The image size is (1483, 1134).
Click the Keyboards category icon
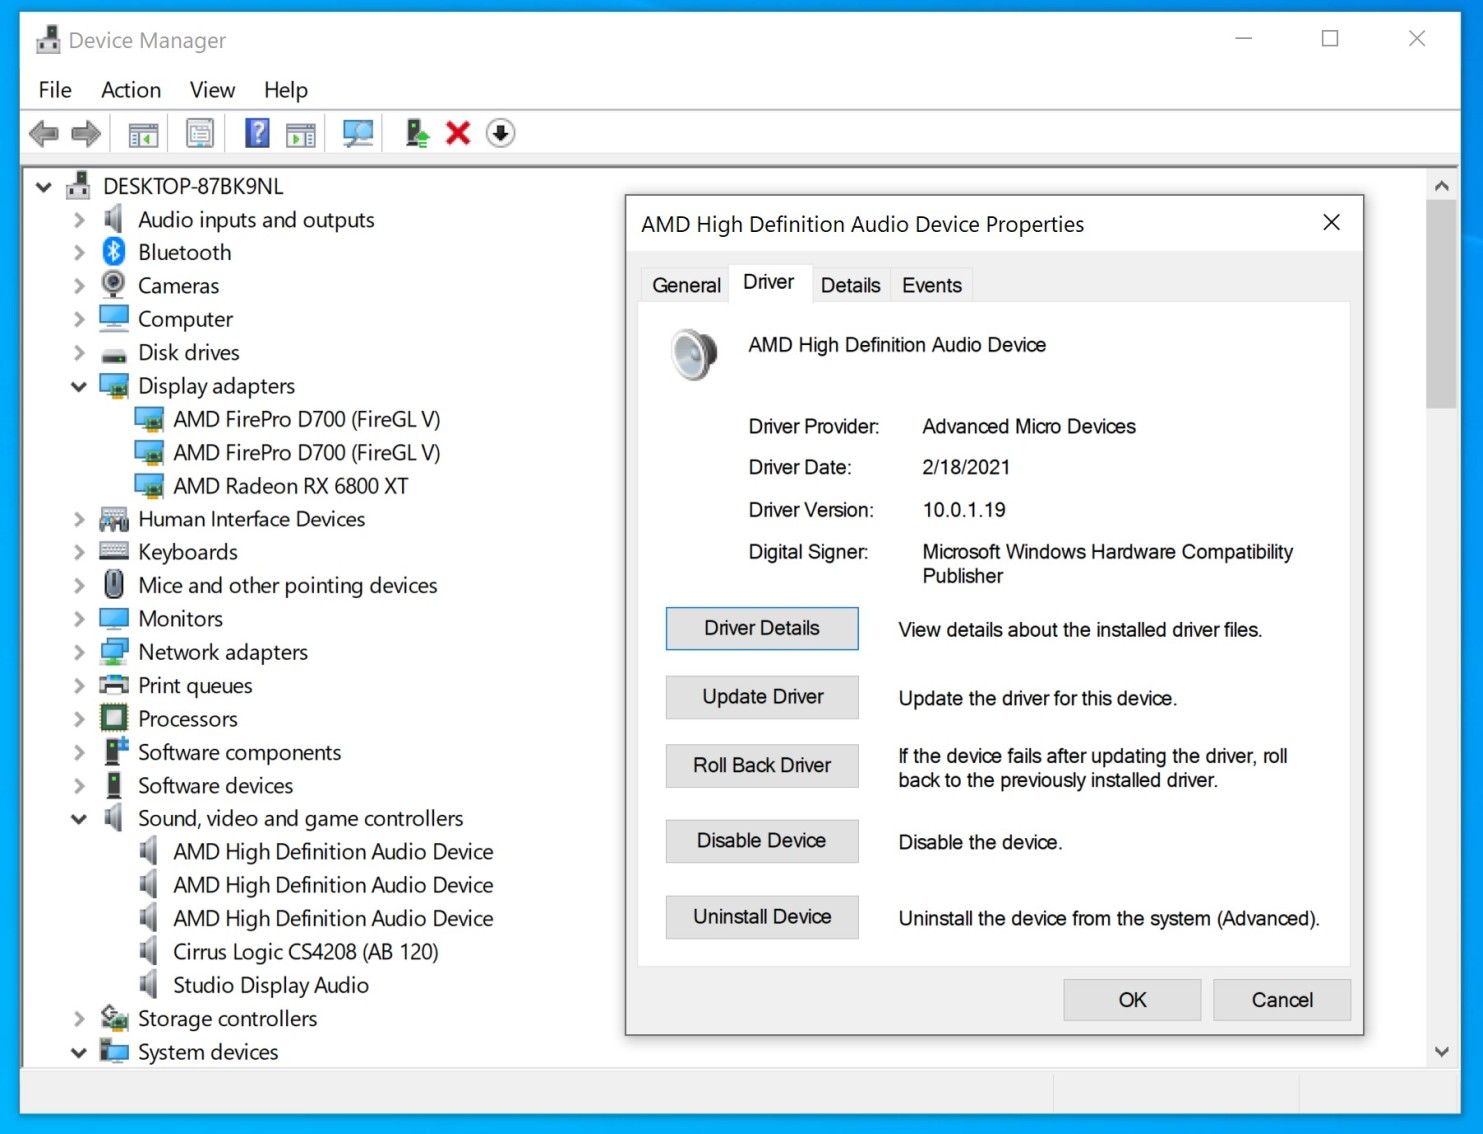click(x=114, y=551)
